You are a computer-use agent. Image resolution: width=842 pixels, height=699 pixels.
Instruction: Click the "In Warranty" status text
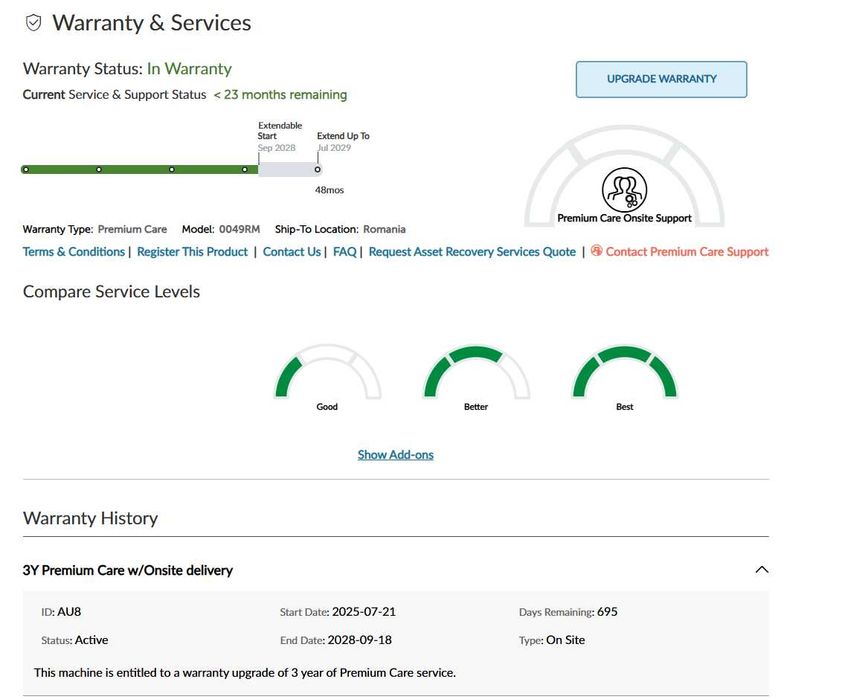[x=189, y=69]
